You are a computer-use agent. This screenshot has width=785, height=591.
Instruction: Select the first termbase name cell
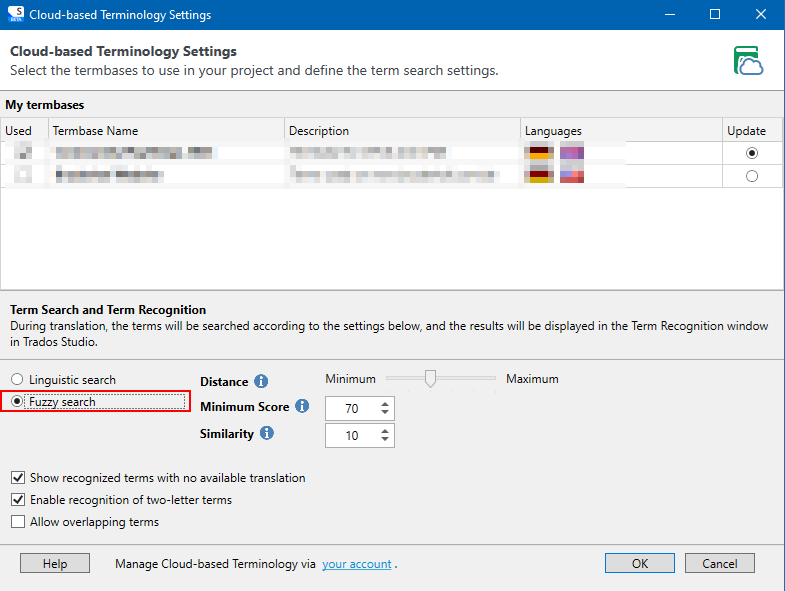(x=166, y=152)
